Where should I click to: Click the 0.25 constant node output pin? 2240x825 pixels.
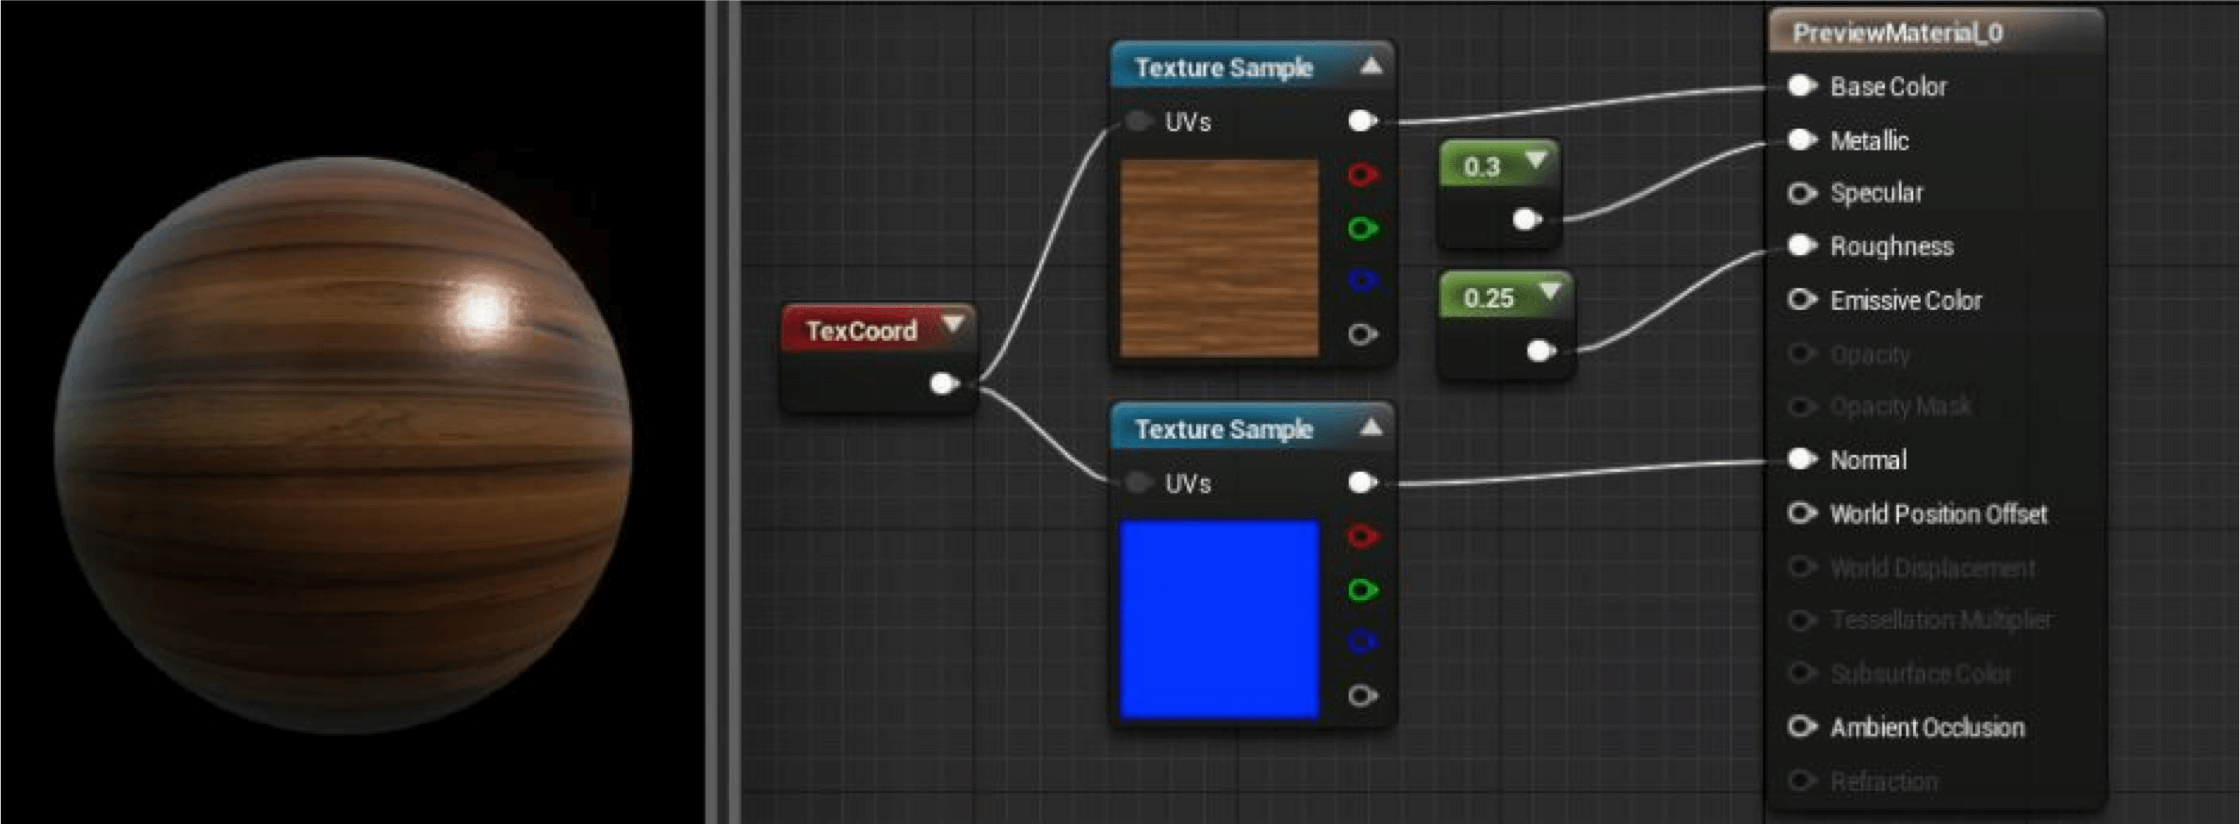(1541, 351)
